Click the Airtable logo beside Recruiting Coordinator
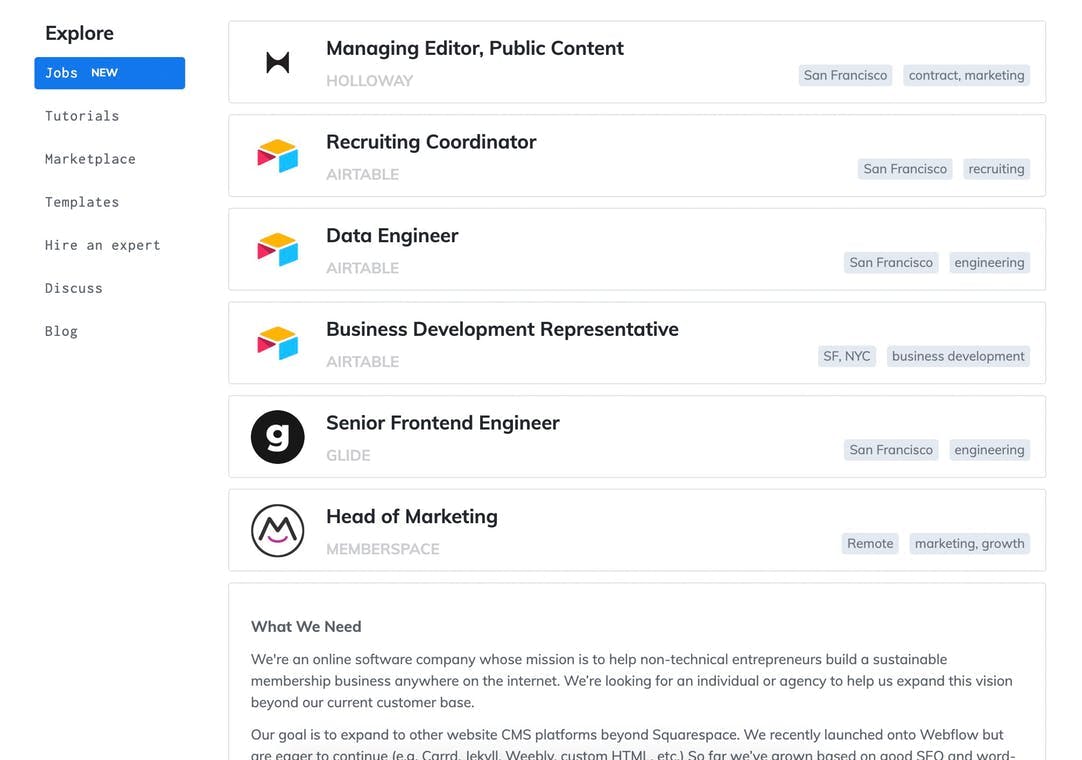The image size is (1082, 760). pyautogui.click(x=277, y=156)
